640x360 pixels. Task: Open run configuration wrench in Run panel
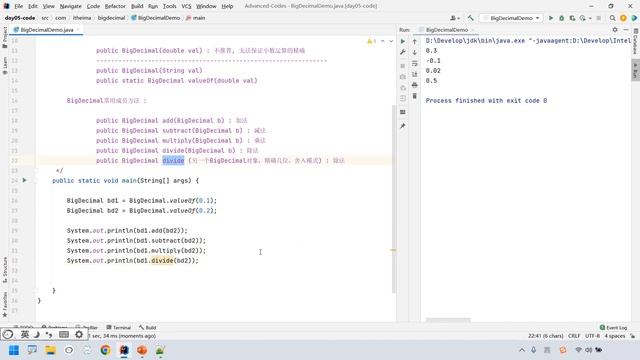point(403,52)
